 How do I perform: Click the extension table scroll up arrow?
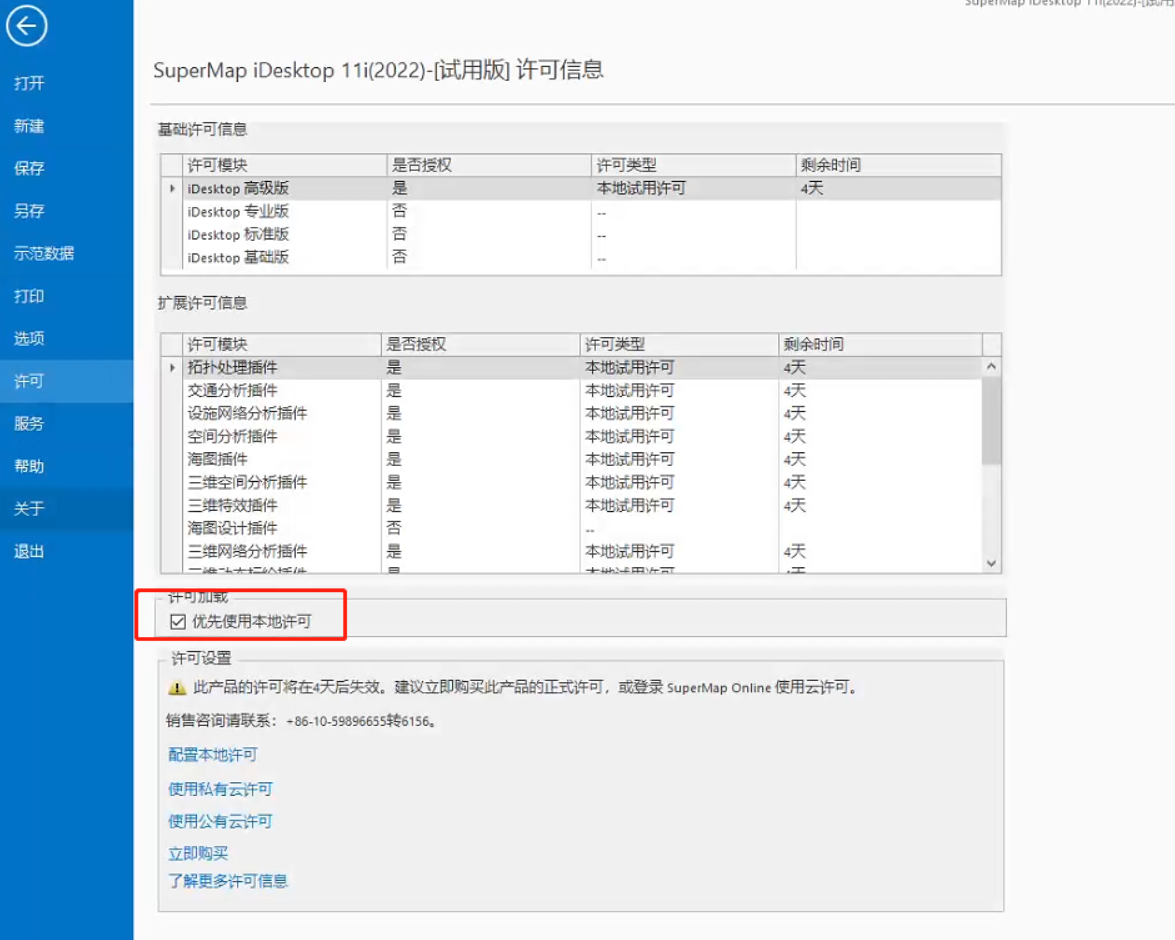(991, 367)
